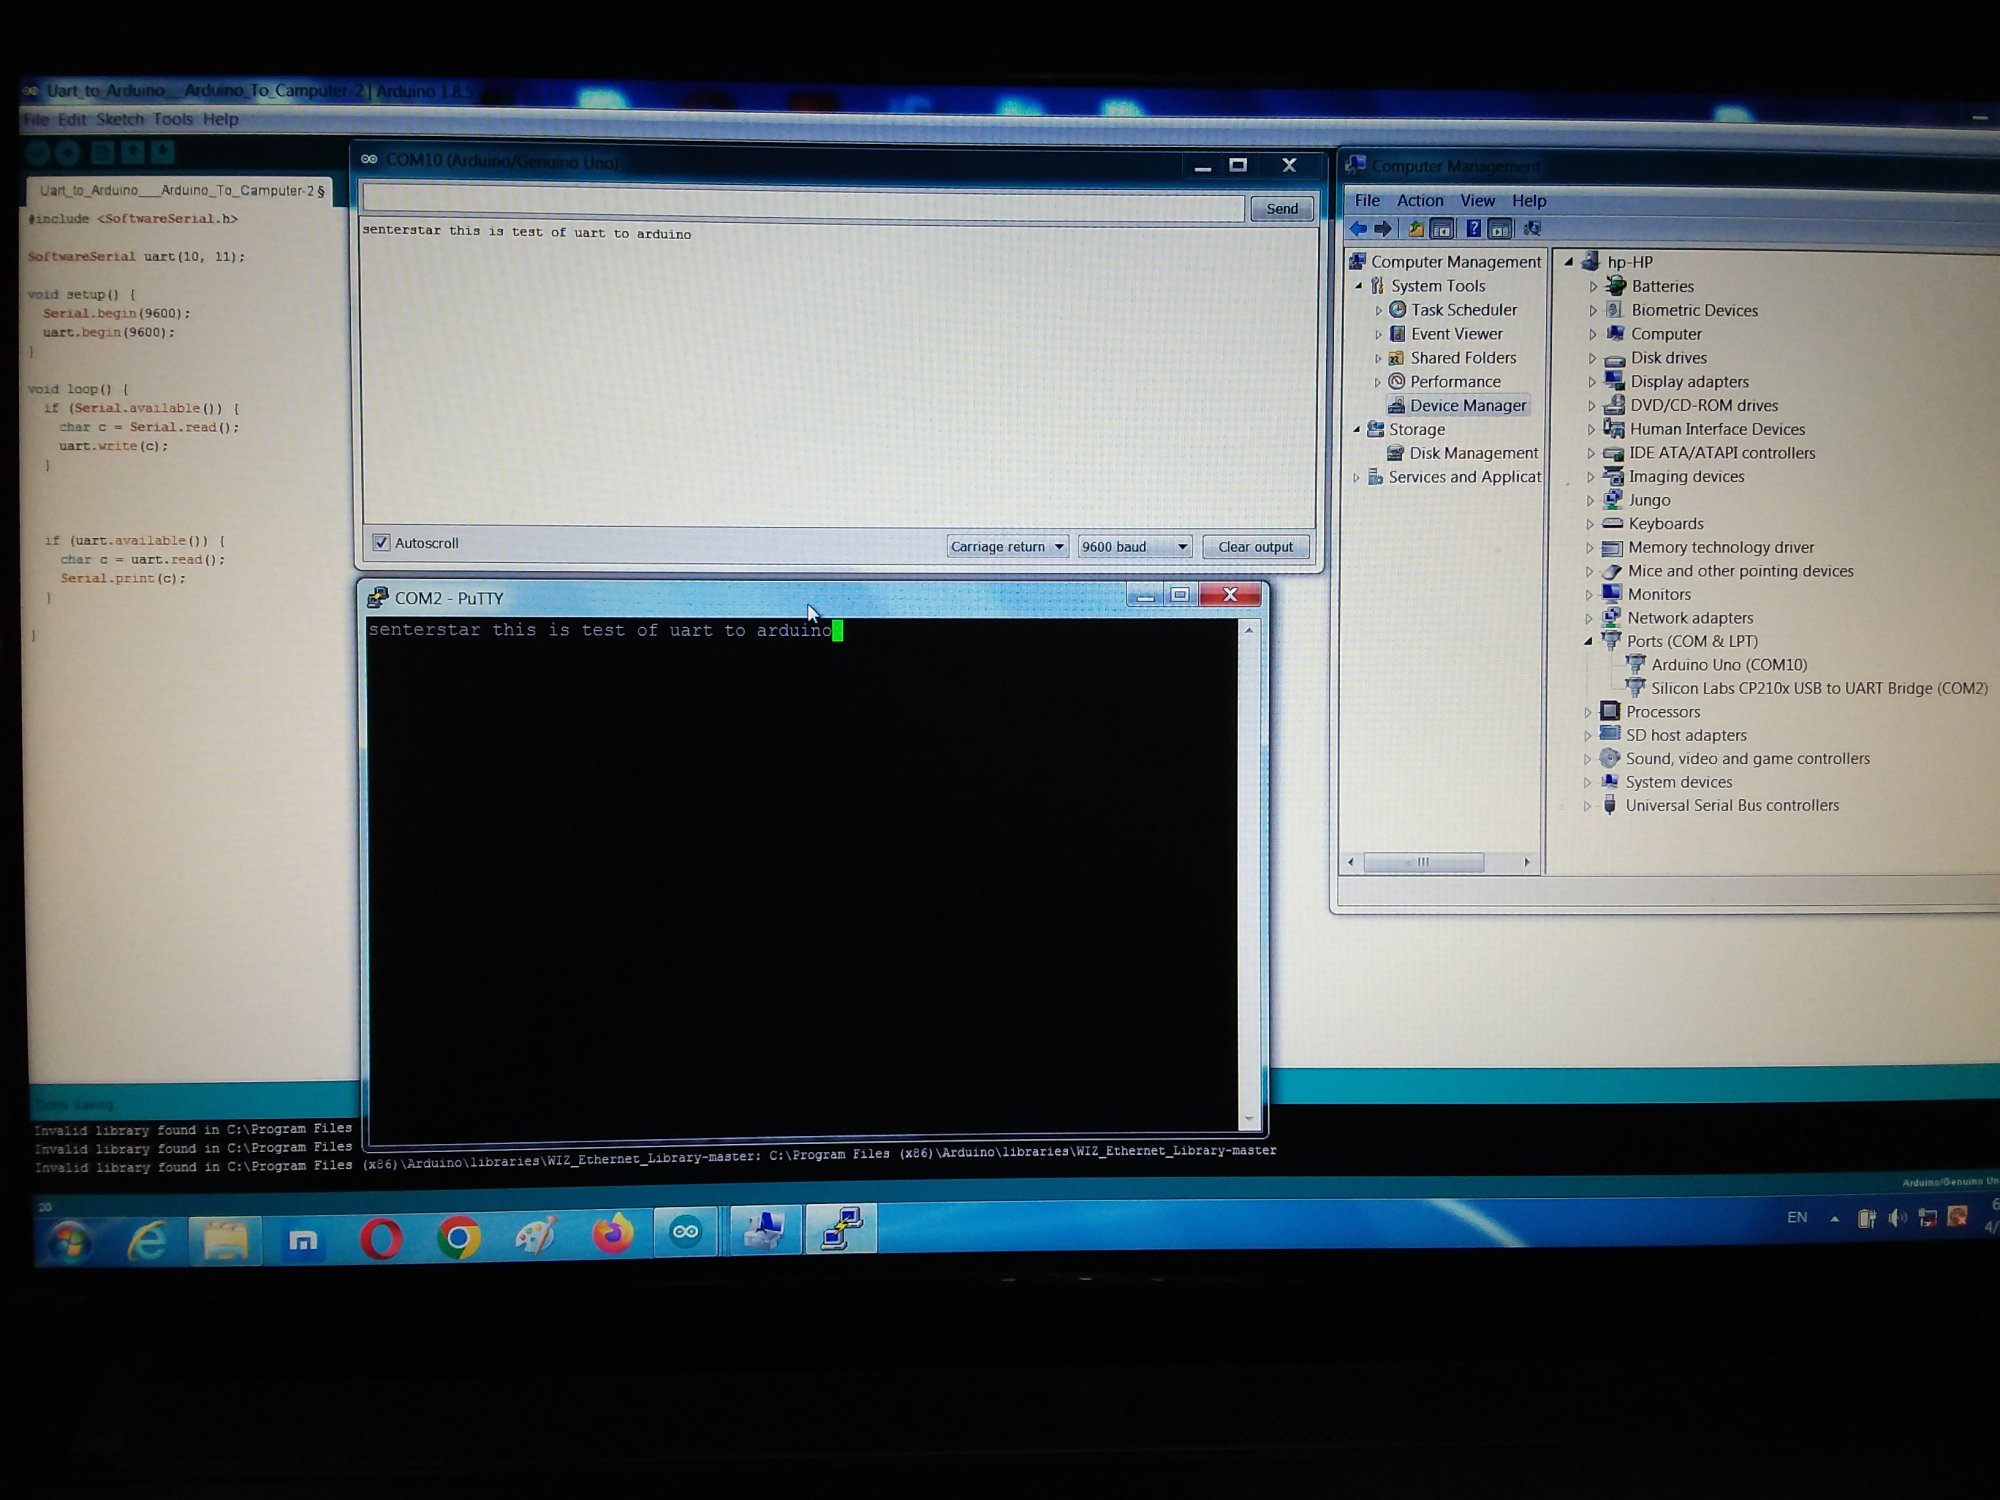
Task: Launch Firefox from the taskbar
Action: pyautogui.click(x=612, y=1234)
